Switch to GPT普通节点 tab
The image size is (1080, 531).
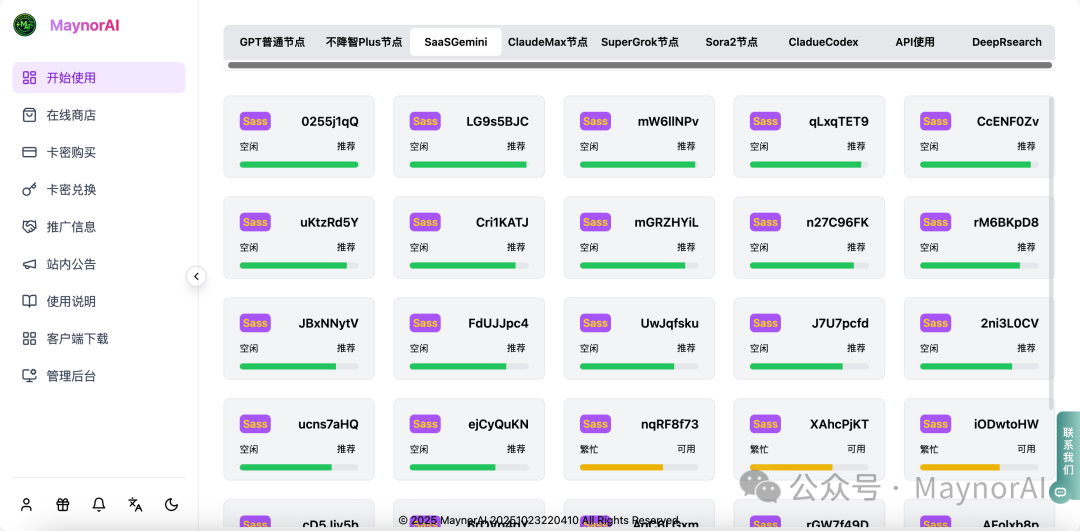pyautogui.click(x=272, y=42)
